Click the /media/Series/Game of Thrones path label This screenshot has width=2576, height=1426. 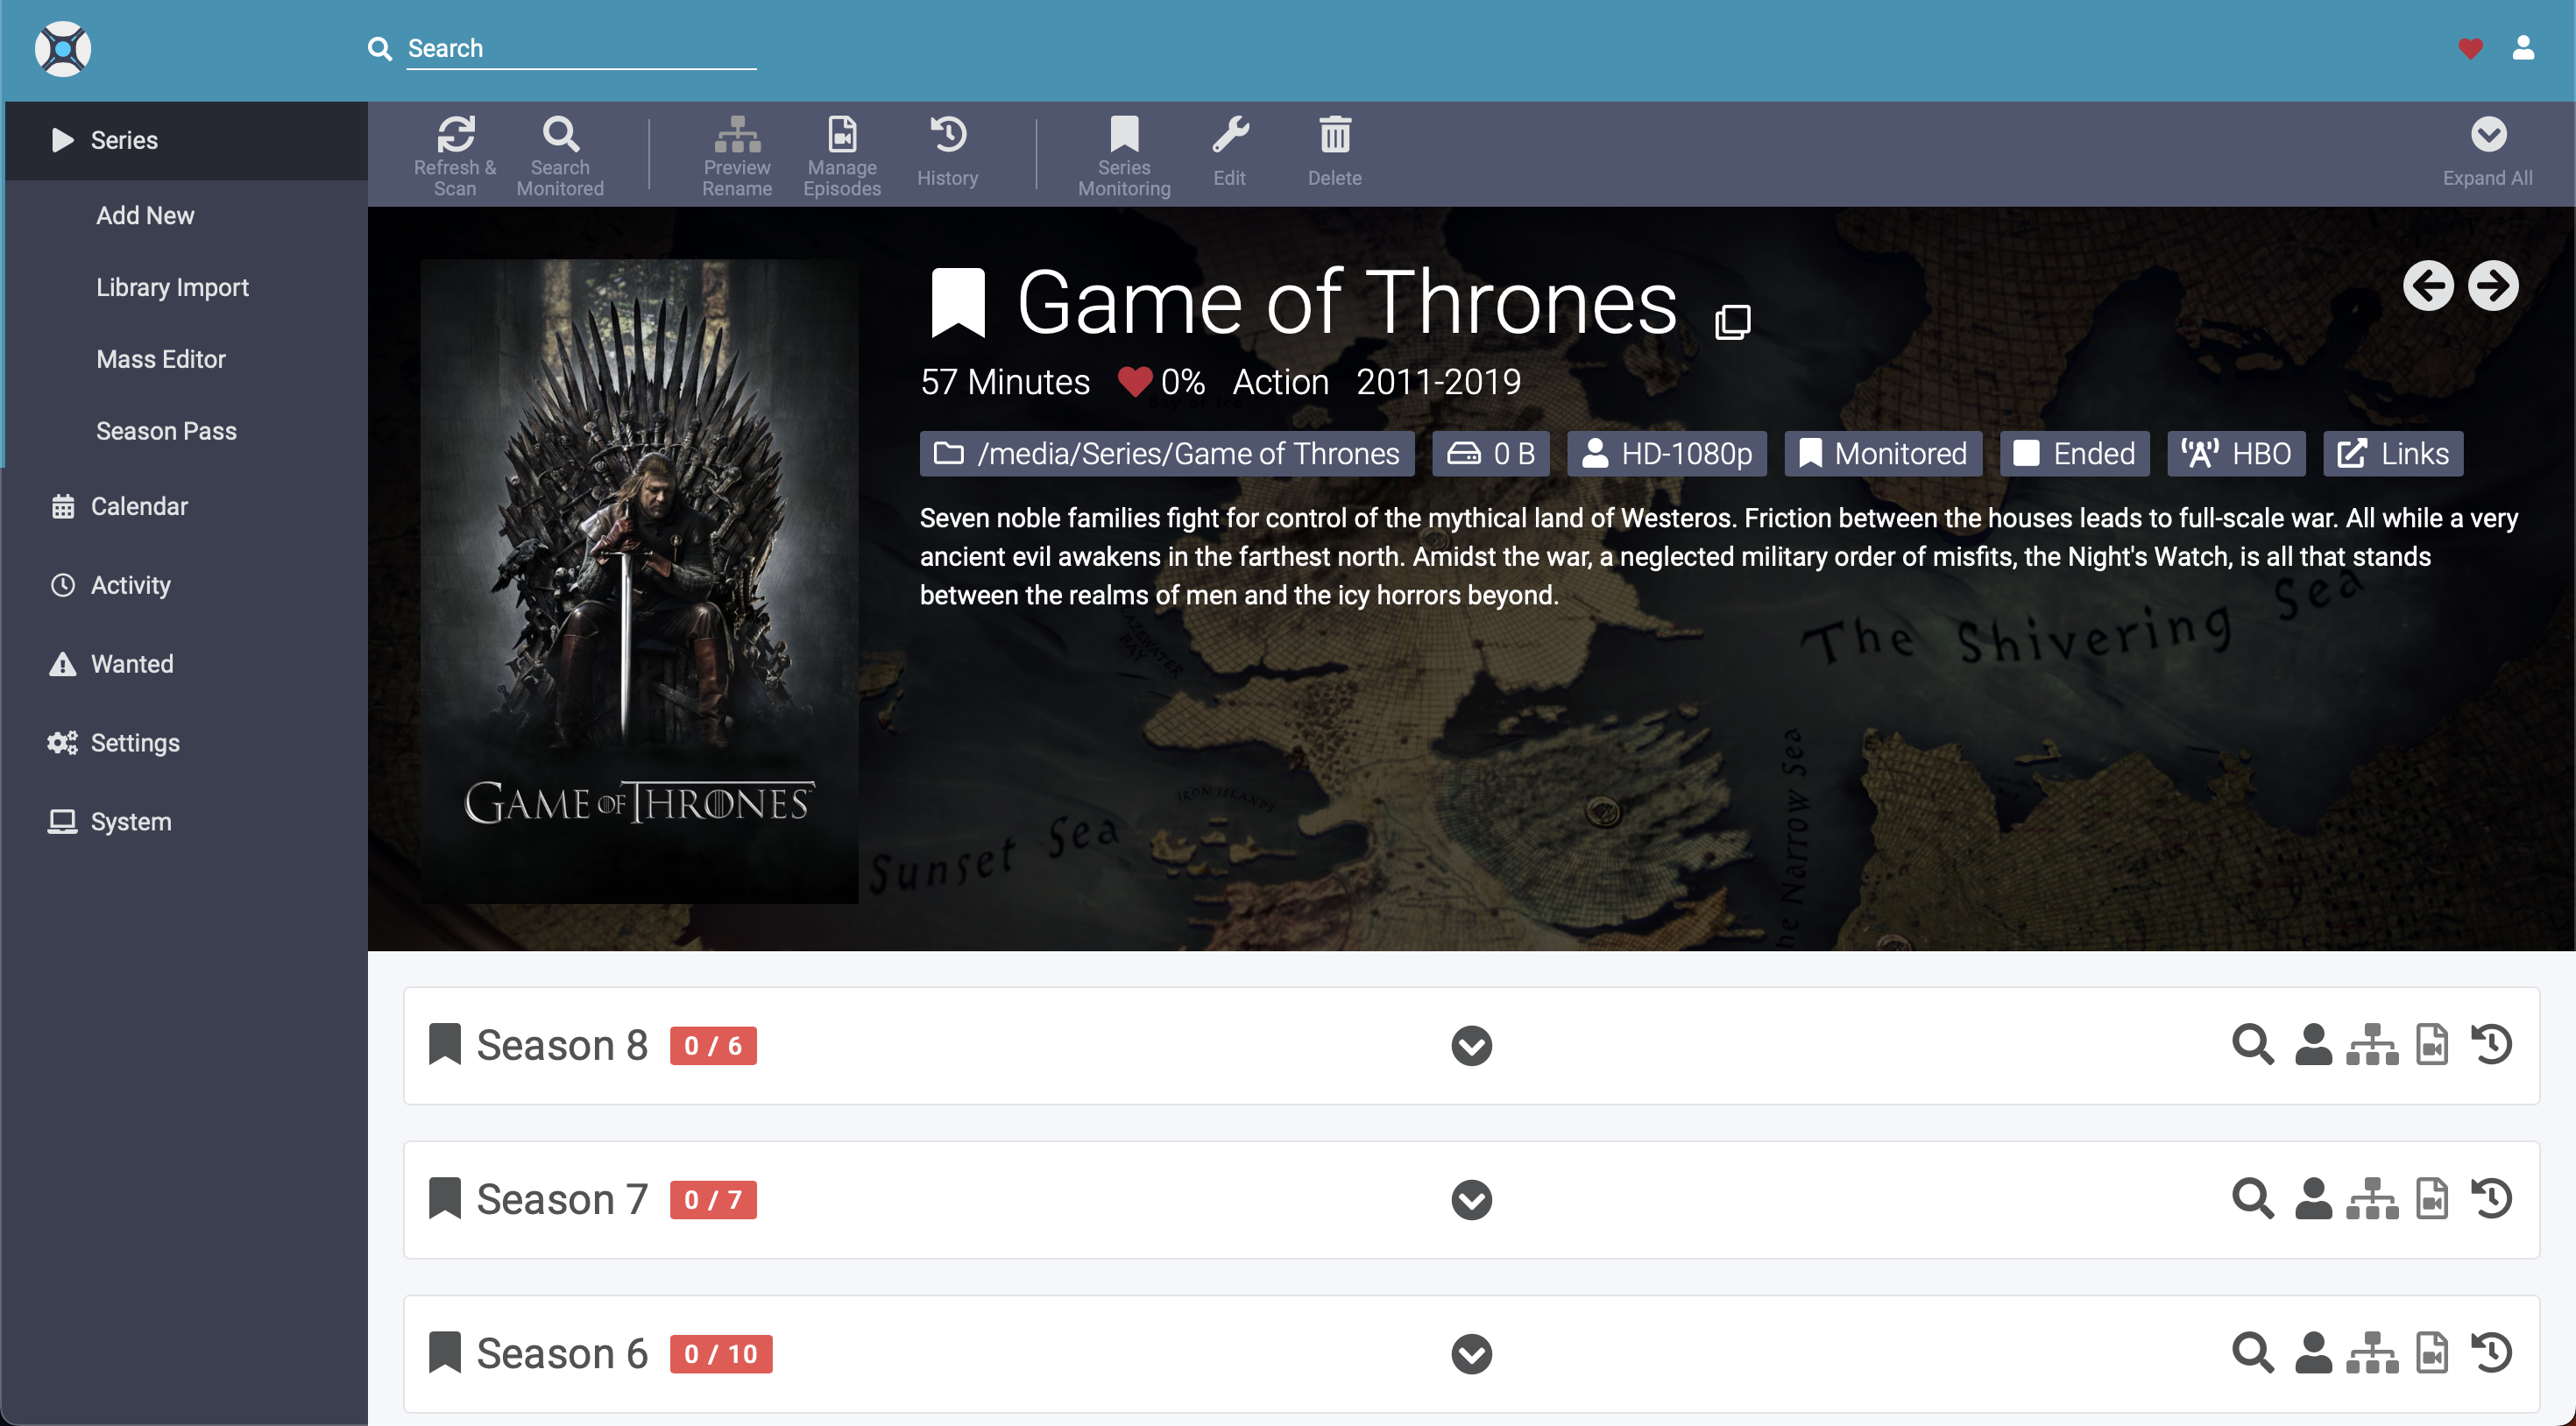click(x=1167, y=454)
